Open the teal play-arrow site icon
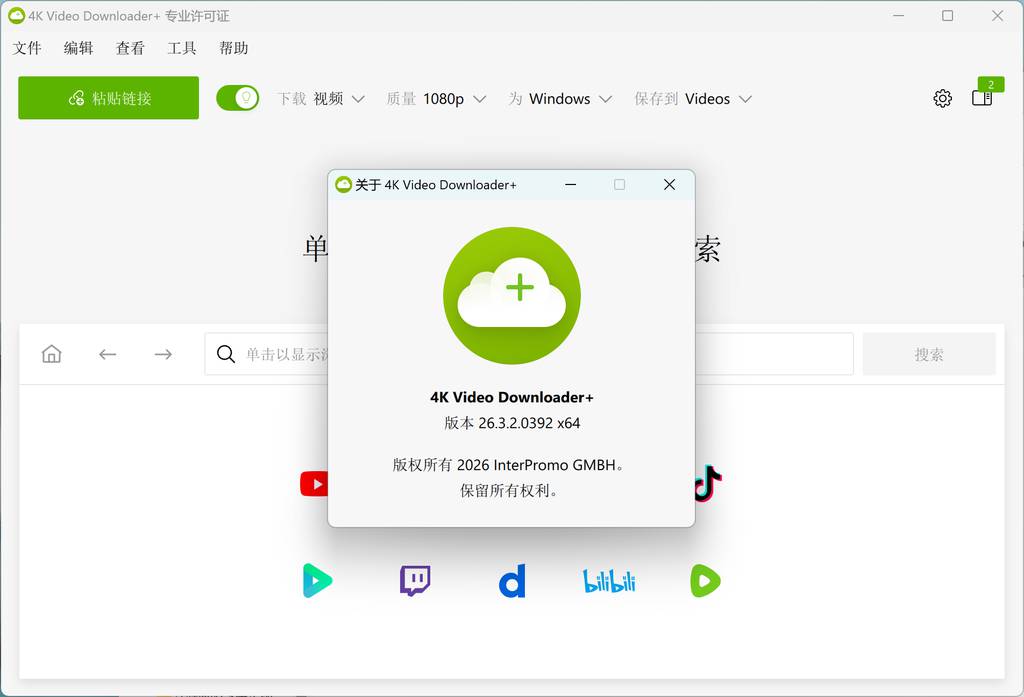The image size is (1024, 697). [317, 580]
